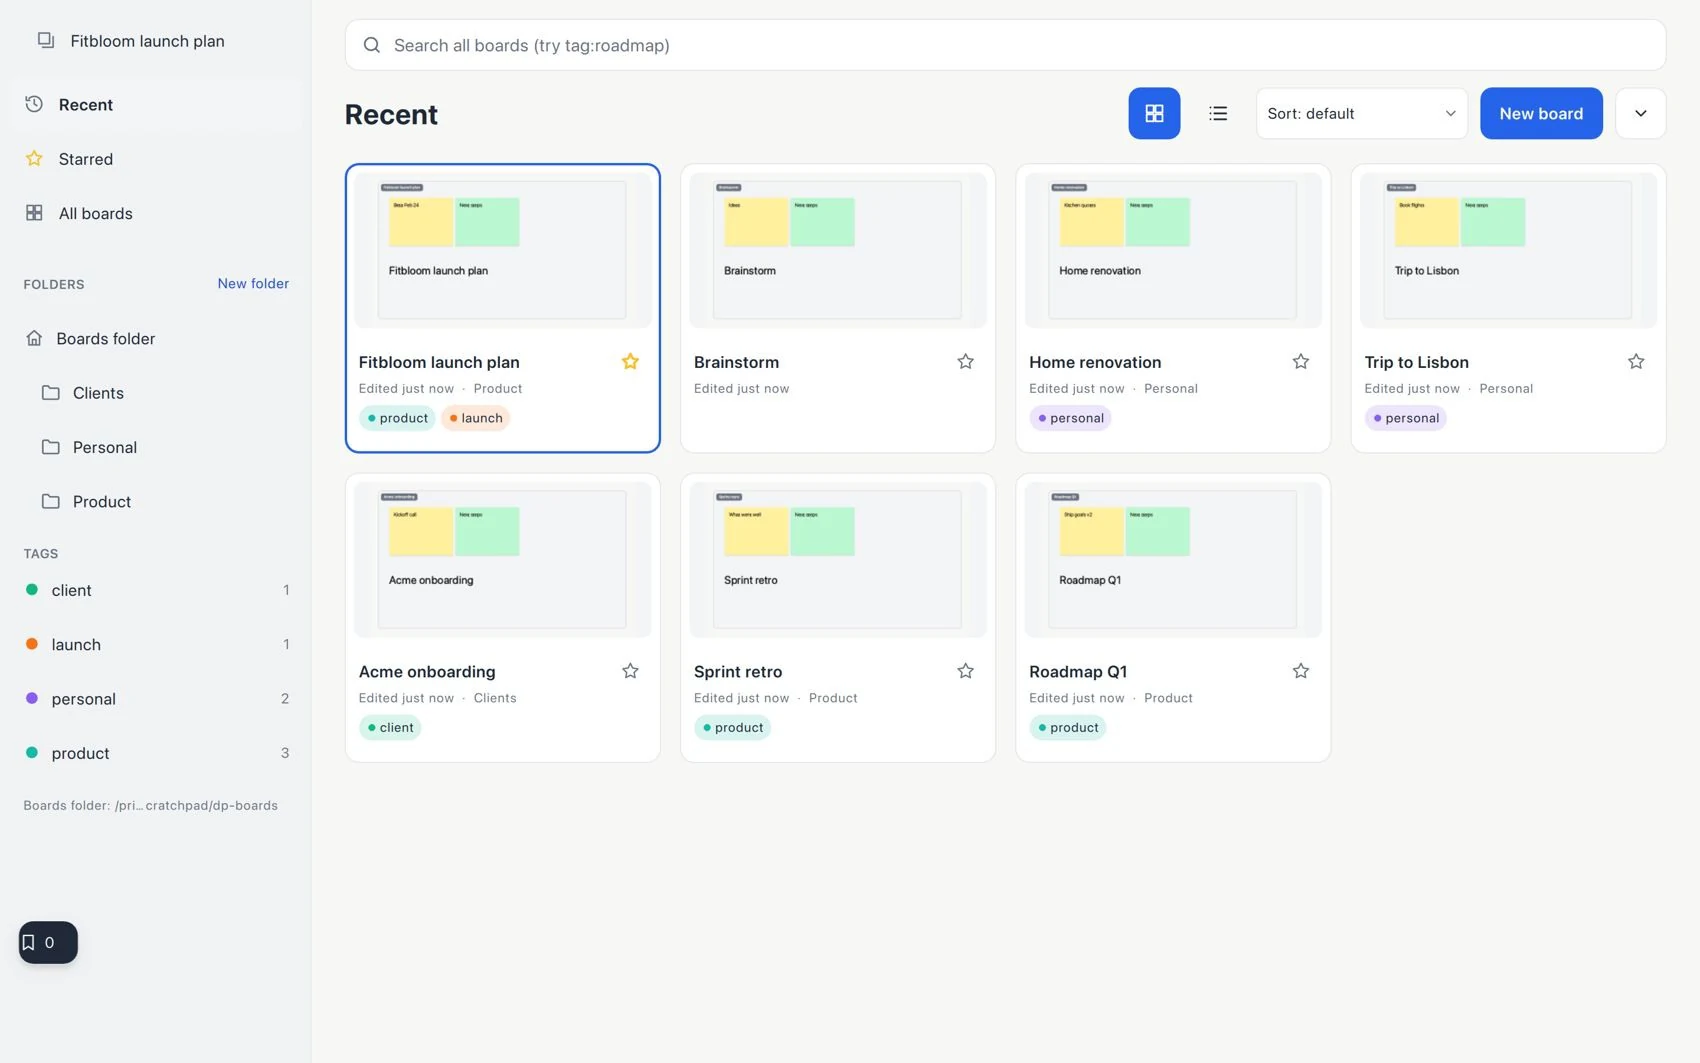Open the Sprint retro board thumbnail

[838, 560]
